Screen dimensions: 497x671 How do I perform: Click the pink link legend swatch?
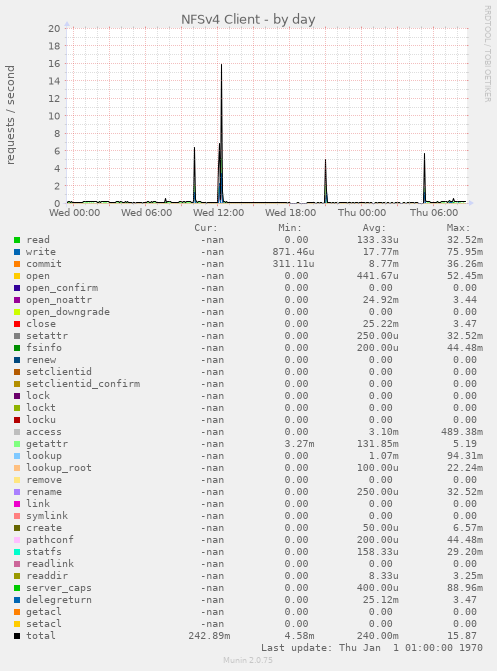pyautogui.click(x=17, y=504)
